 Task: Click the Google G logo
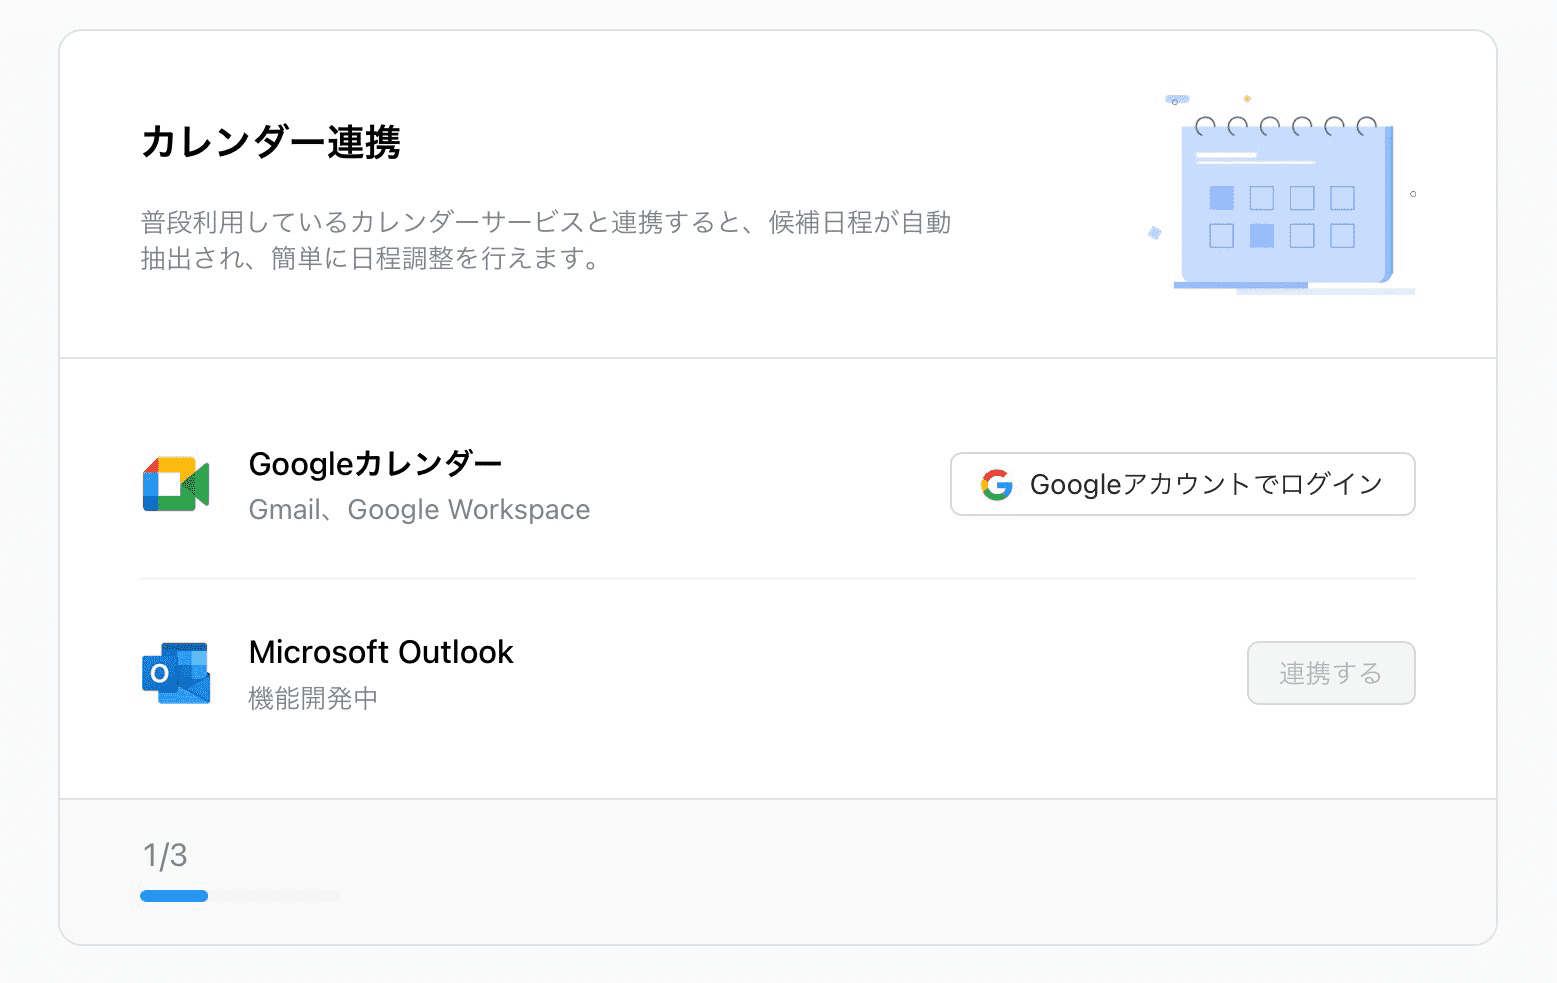tap(996, 485)
